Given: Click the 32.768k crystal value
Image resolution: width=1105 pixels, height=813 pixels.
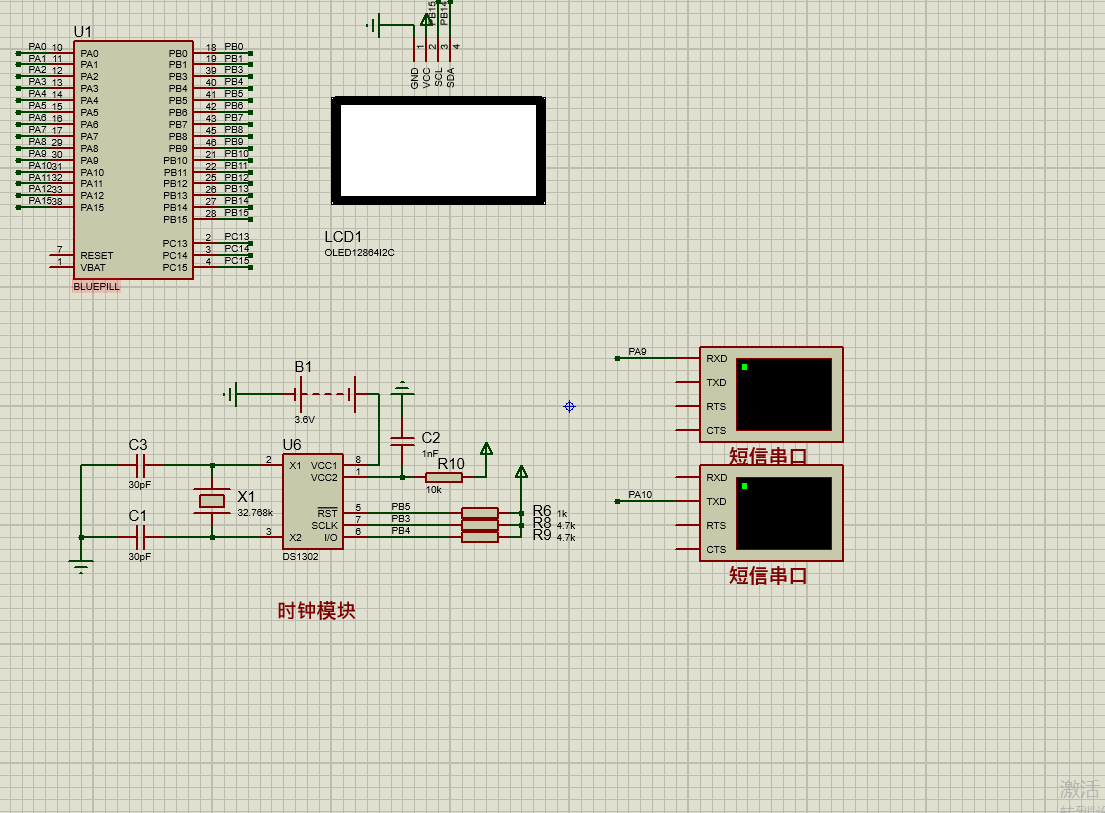Looking at the screenshot, I should pyautogui.click(x=255, y=513).
